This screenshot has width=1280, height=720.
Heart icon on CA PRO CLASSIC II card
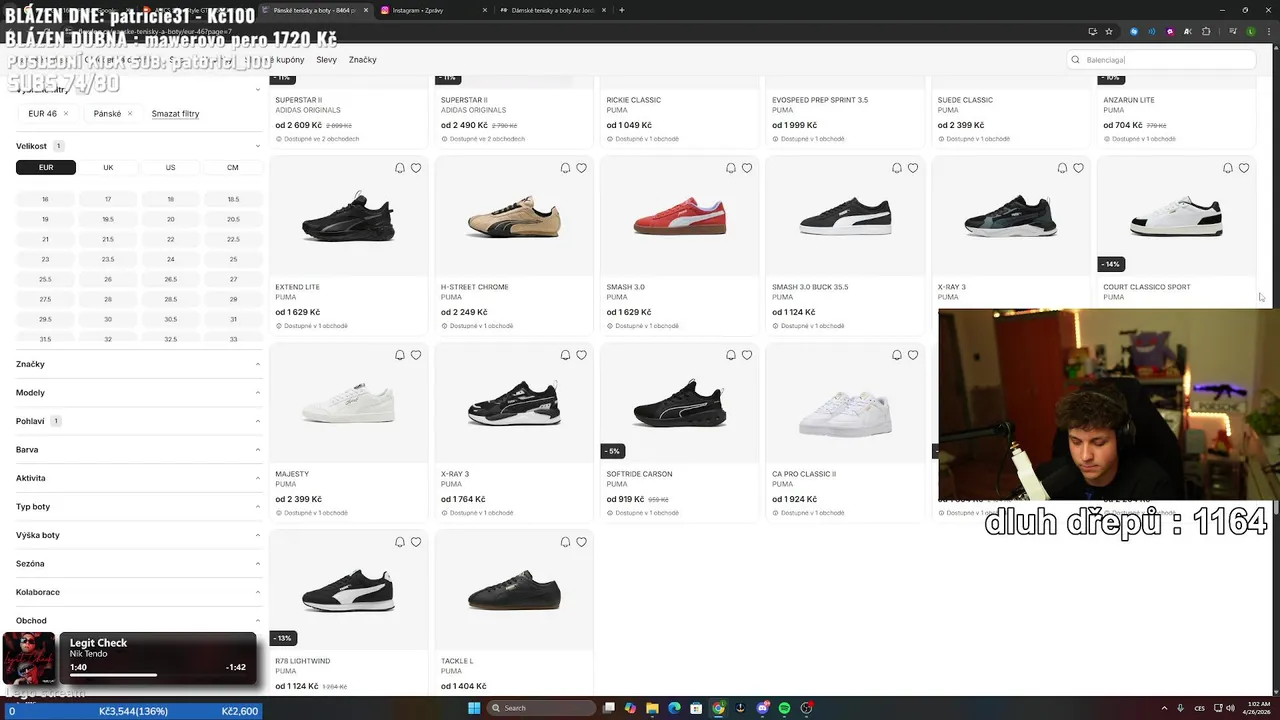913,355
